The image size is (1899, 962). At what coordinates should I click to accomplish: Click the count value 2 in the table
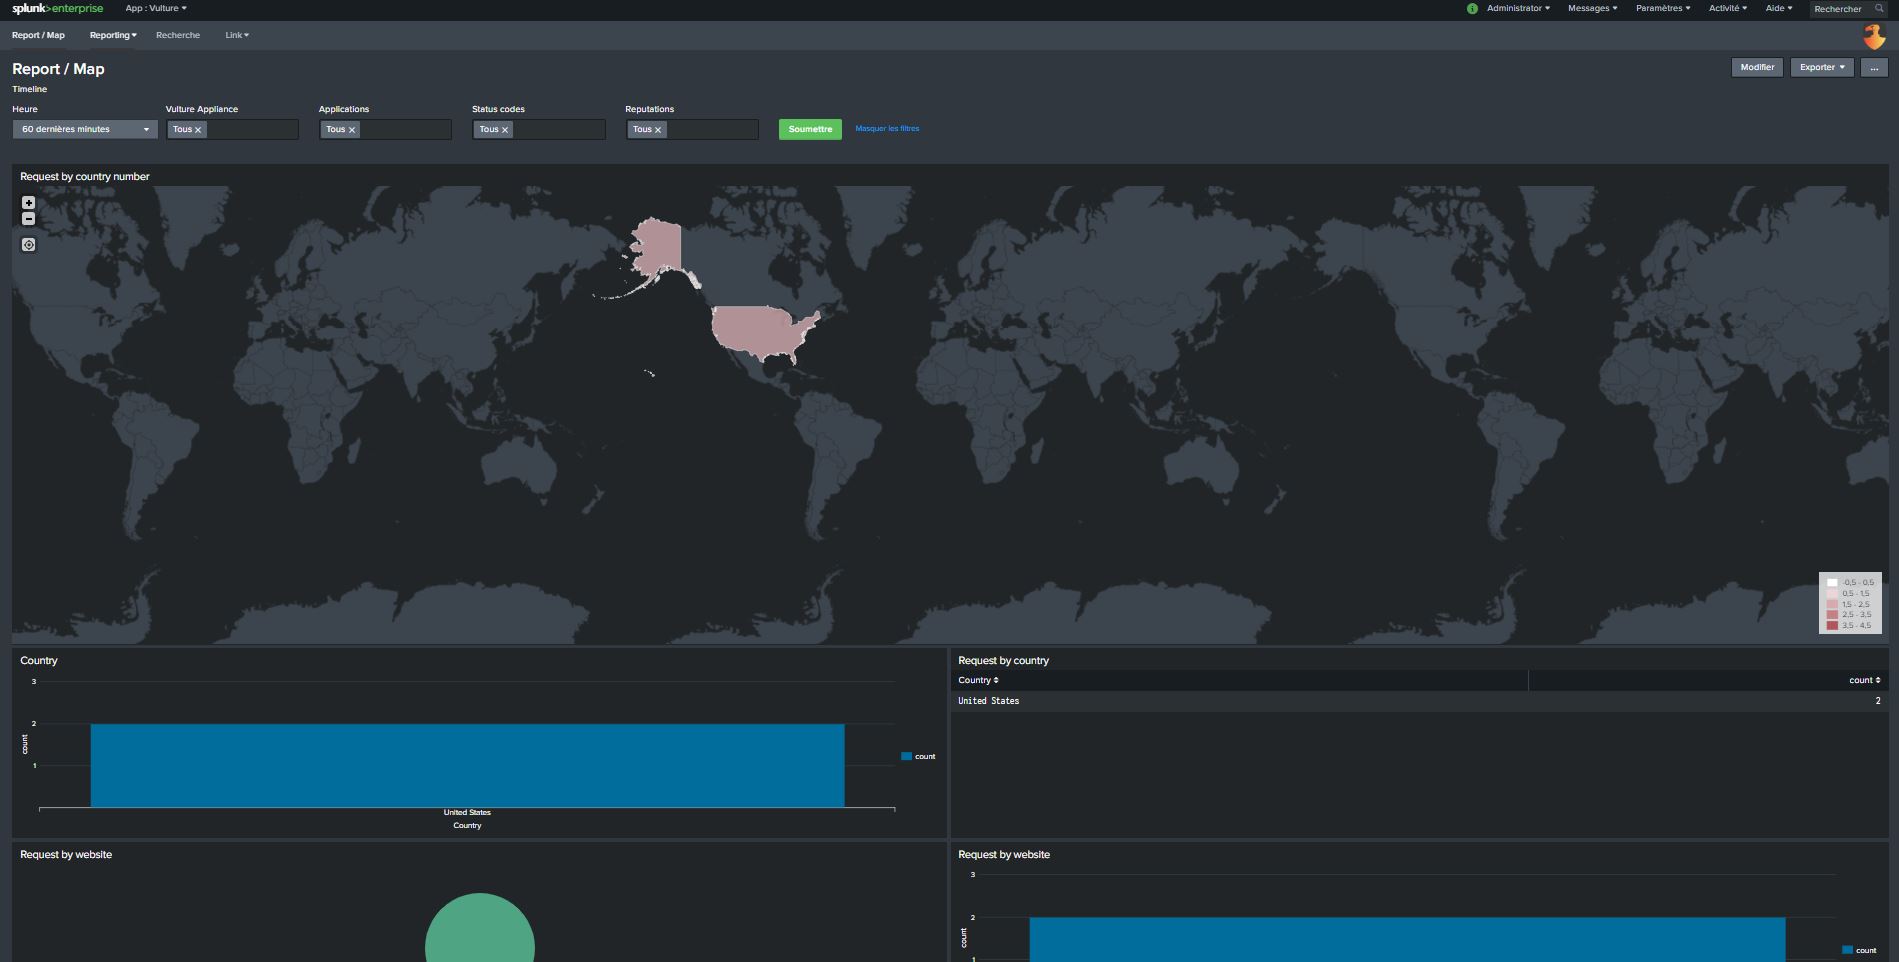(1878, 701)
